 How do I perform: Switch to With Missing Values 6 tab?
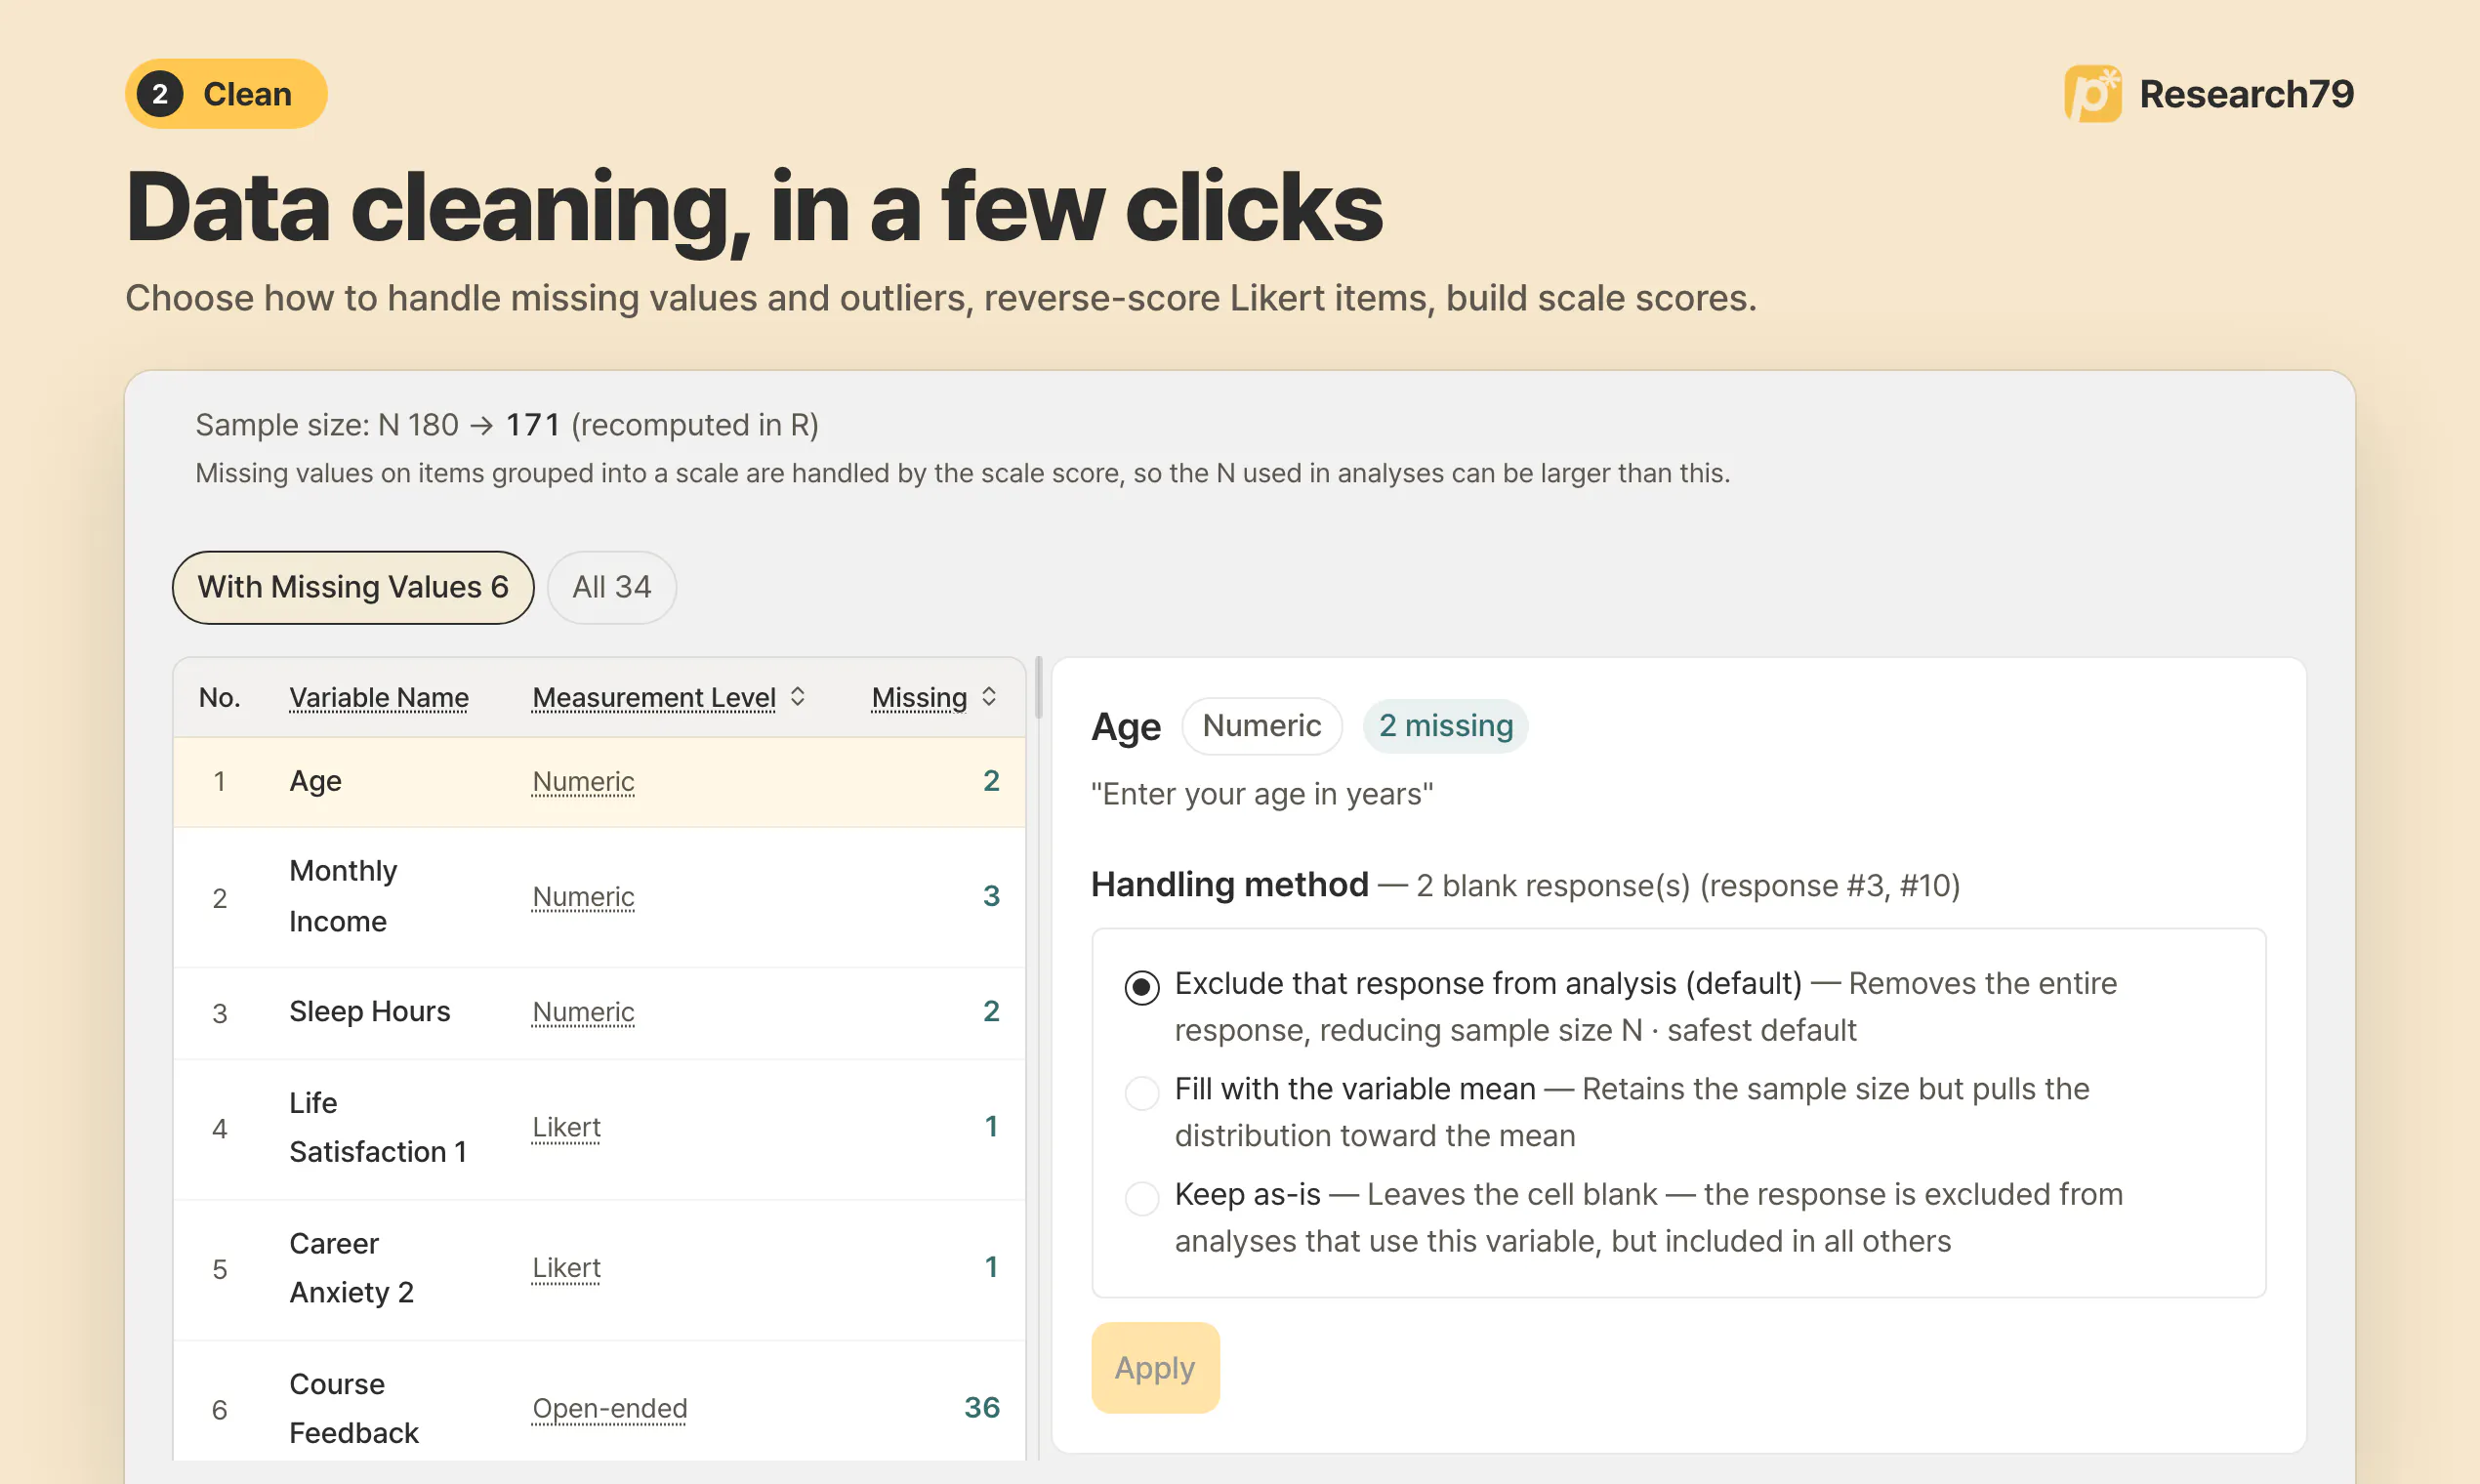(353, 587)
